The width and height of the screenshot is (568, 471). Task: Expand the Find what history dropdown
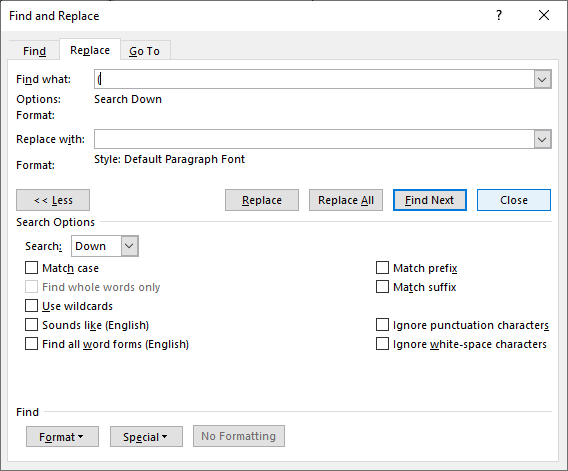[542, 79]
